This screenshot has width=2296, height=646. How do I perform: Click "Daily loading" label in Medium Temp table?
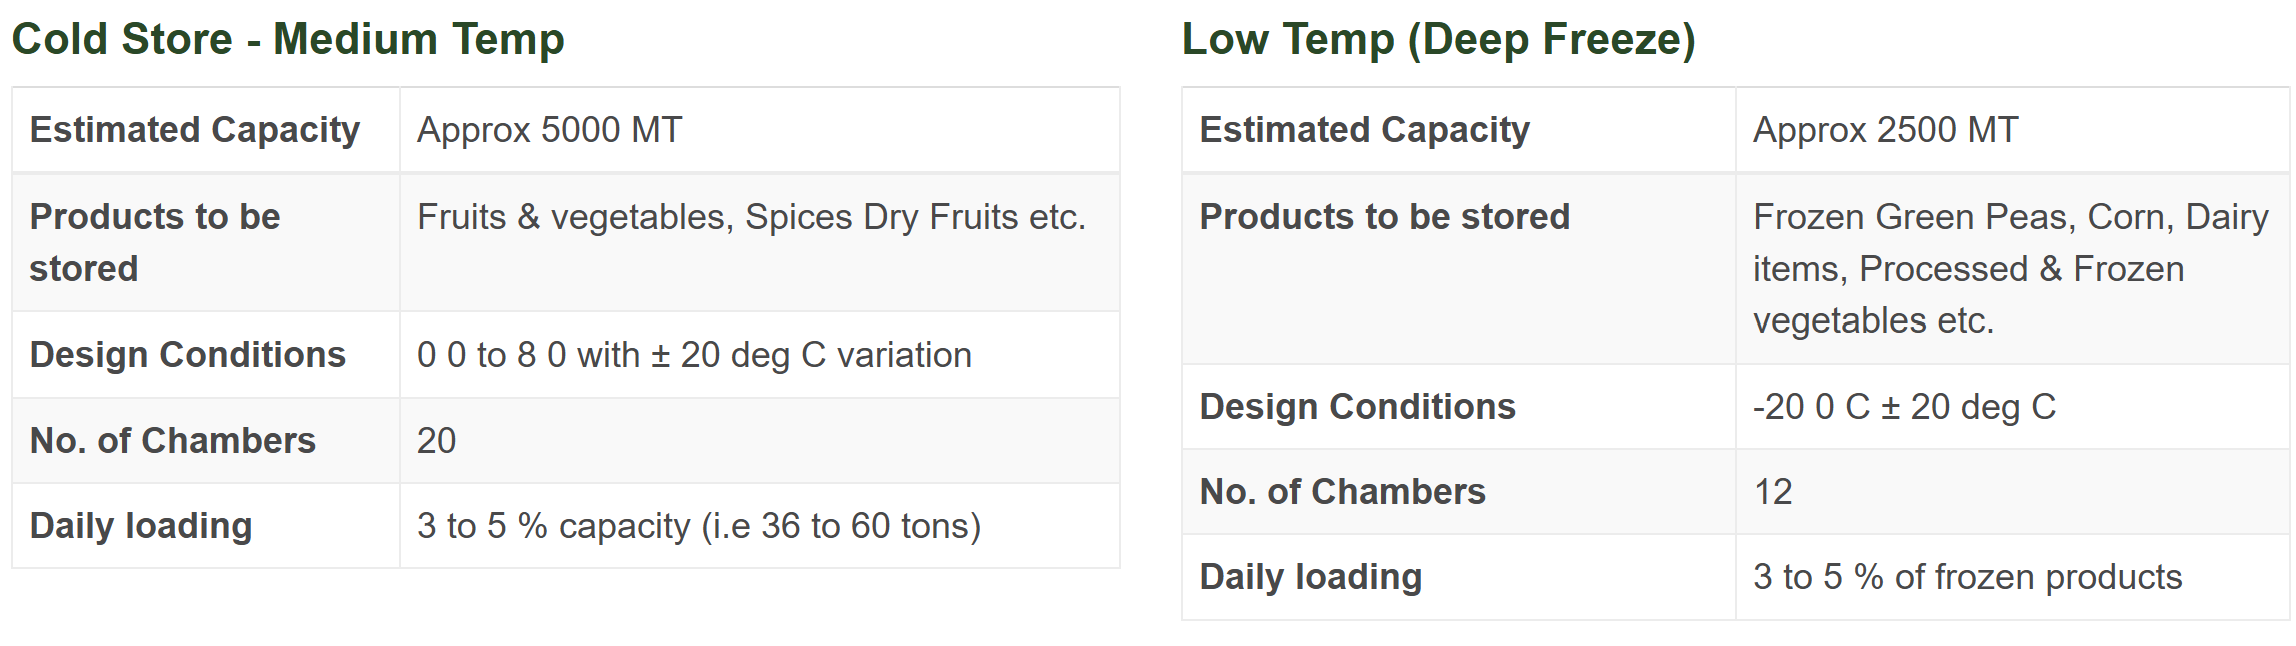pyautogui.click(x=141, y=526)
